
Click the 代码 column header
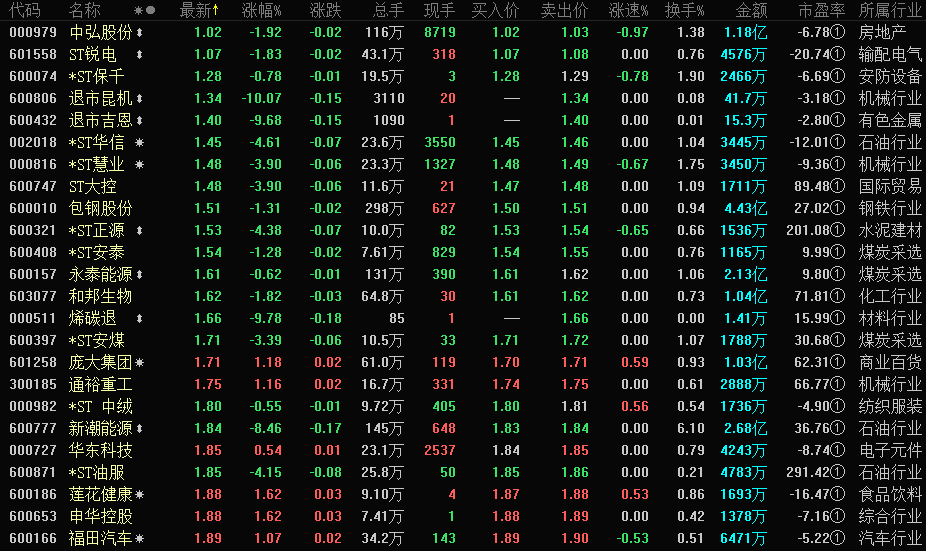tap(25, 10)
